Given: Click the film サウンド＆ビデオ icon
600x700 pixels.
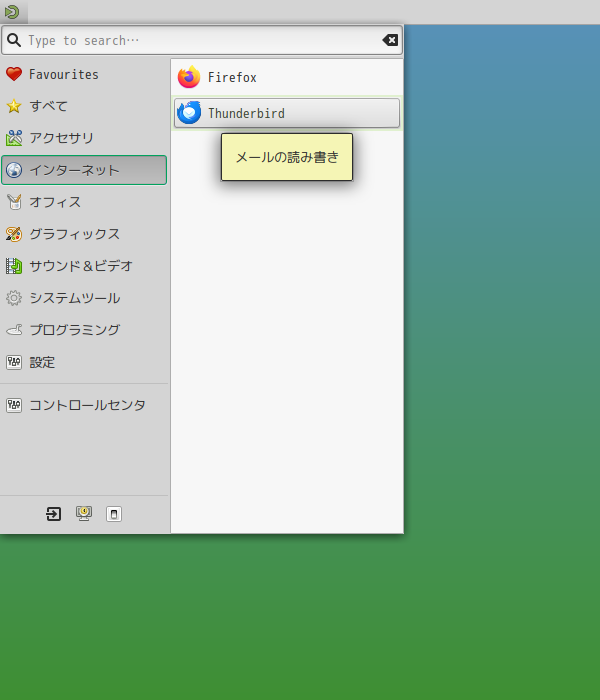Looking at the screenshot, I should (14, 266).
